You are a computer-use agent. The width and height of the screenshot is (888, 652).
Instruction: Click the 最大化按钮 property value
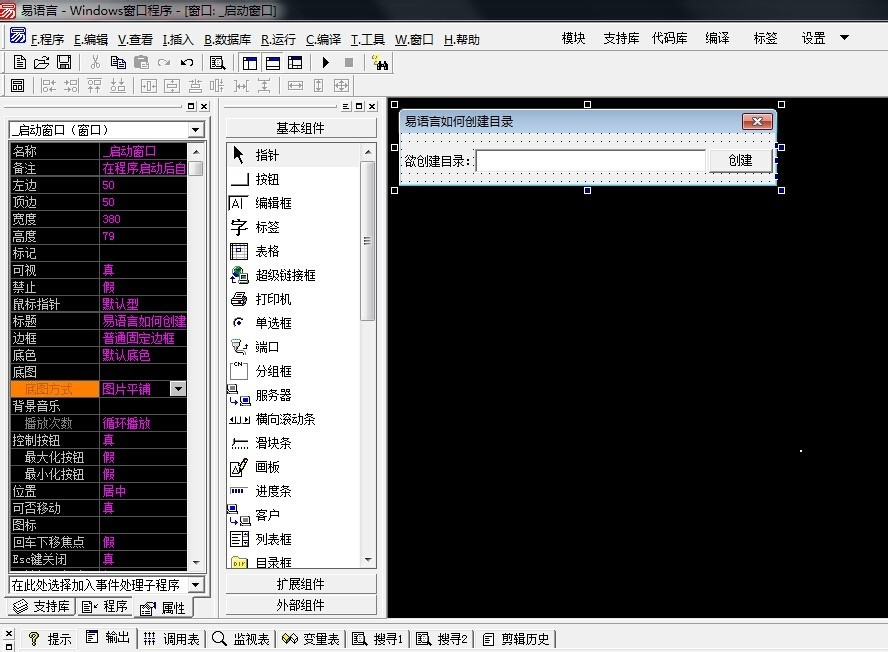(x=143, y=457)
